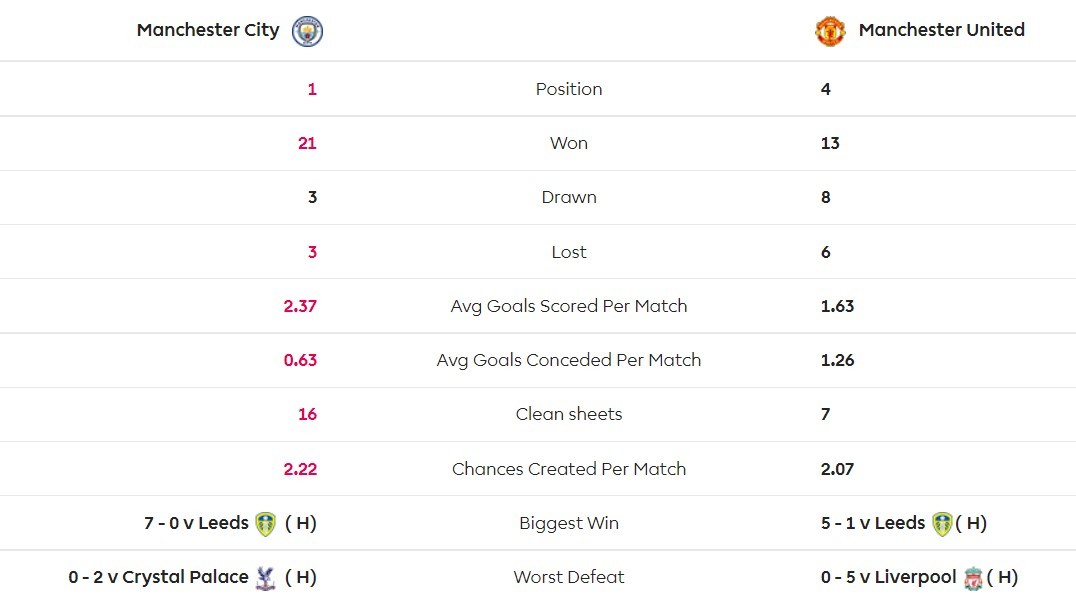The image size is (1076, 602).
Task: Click the Manchester City club crest
Action: 307,31
